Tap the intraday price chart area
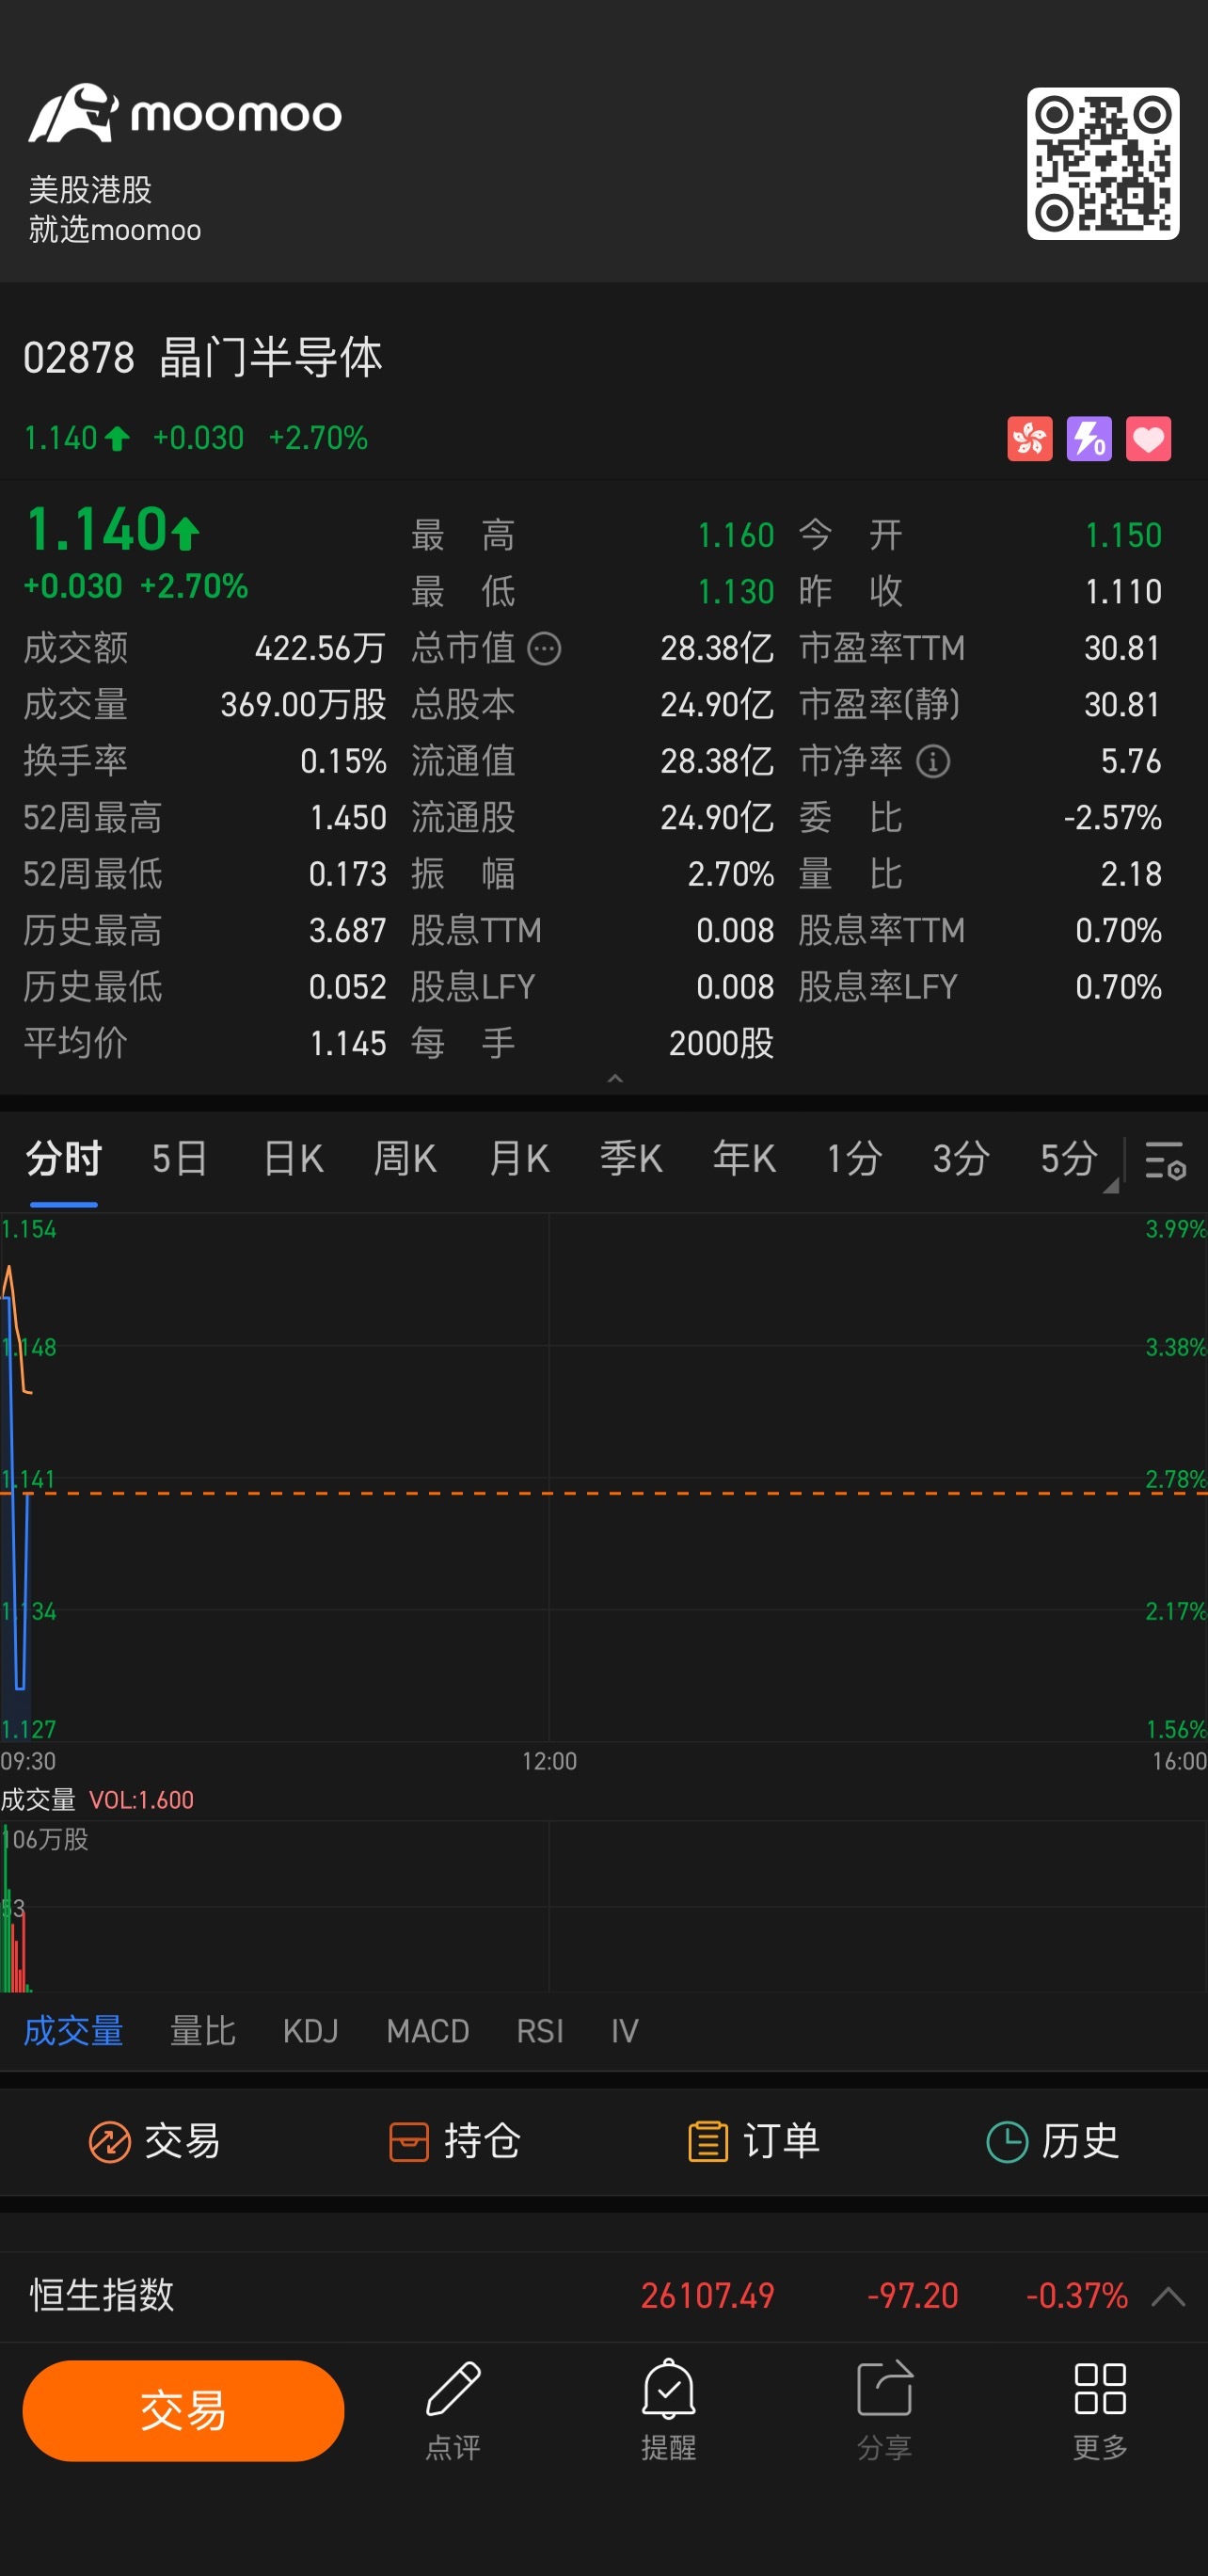This screenshot has width=1208, height=2576. coord(604,1478)
